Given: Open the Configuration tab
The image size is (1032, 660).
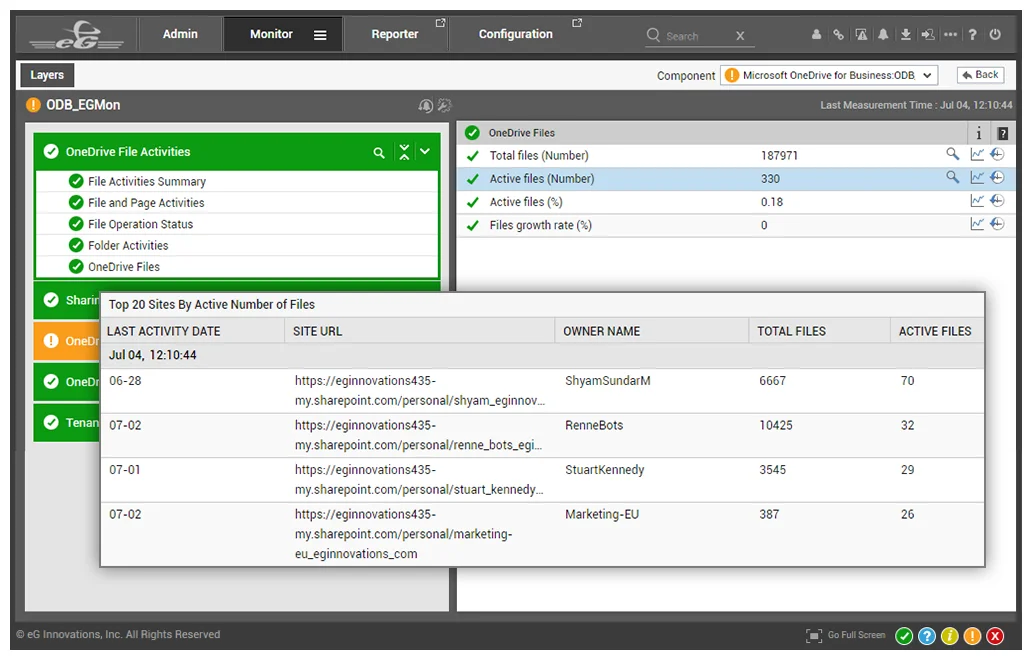Looking at the screenshot, I should [515, 34].
